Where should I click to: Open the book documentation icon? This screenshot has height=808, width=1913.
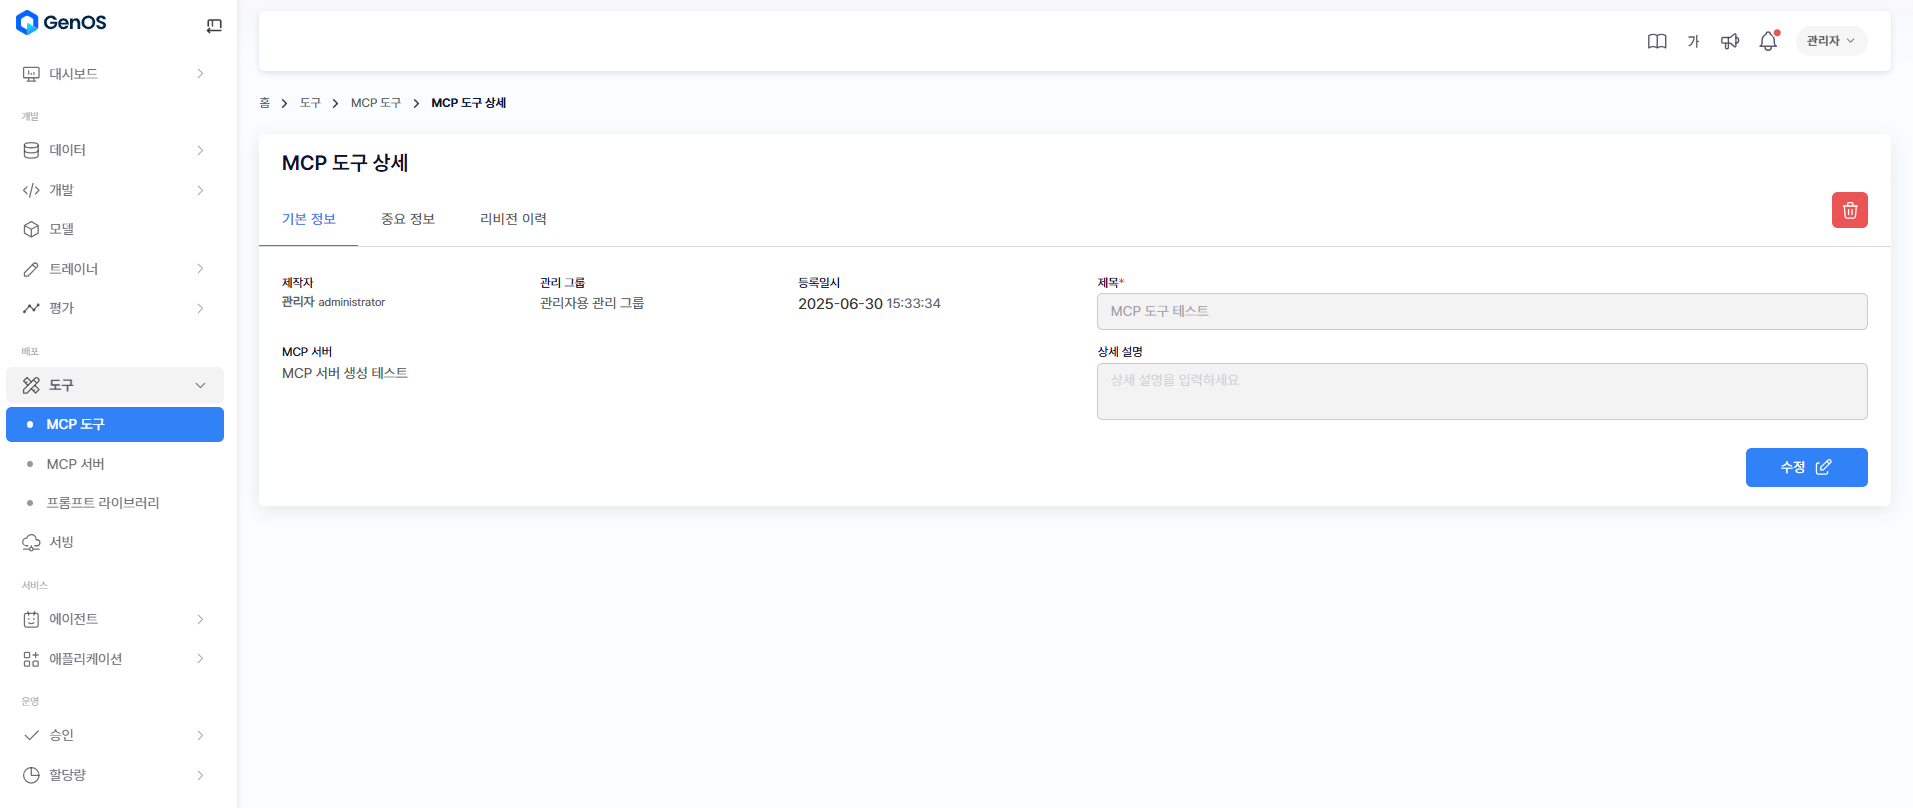coord(1657,41)
